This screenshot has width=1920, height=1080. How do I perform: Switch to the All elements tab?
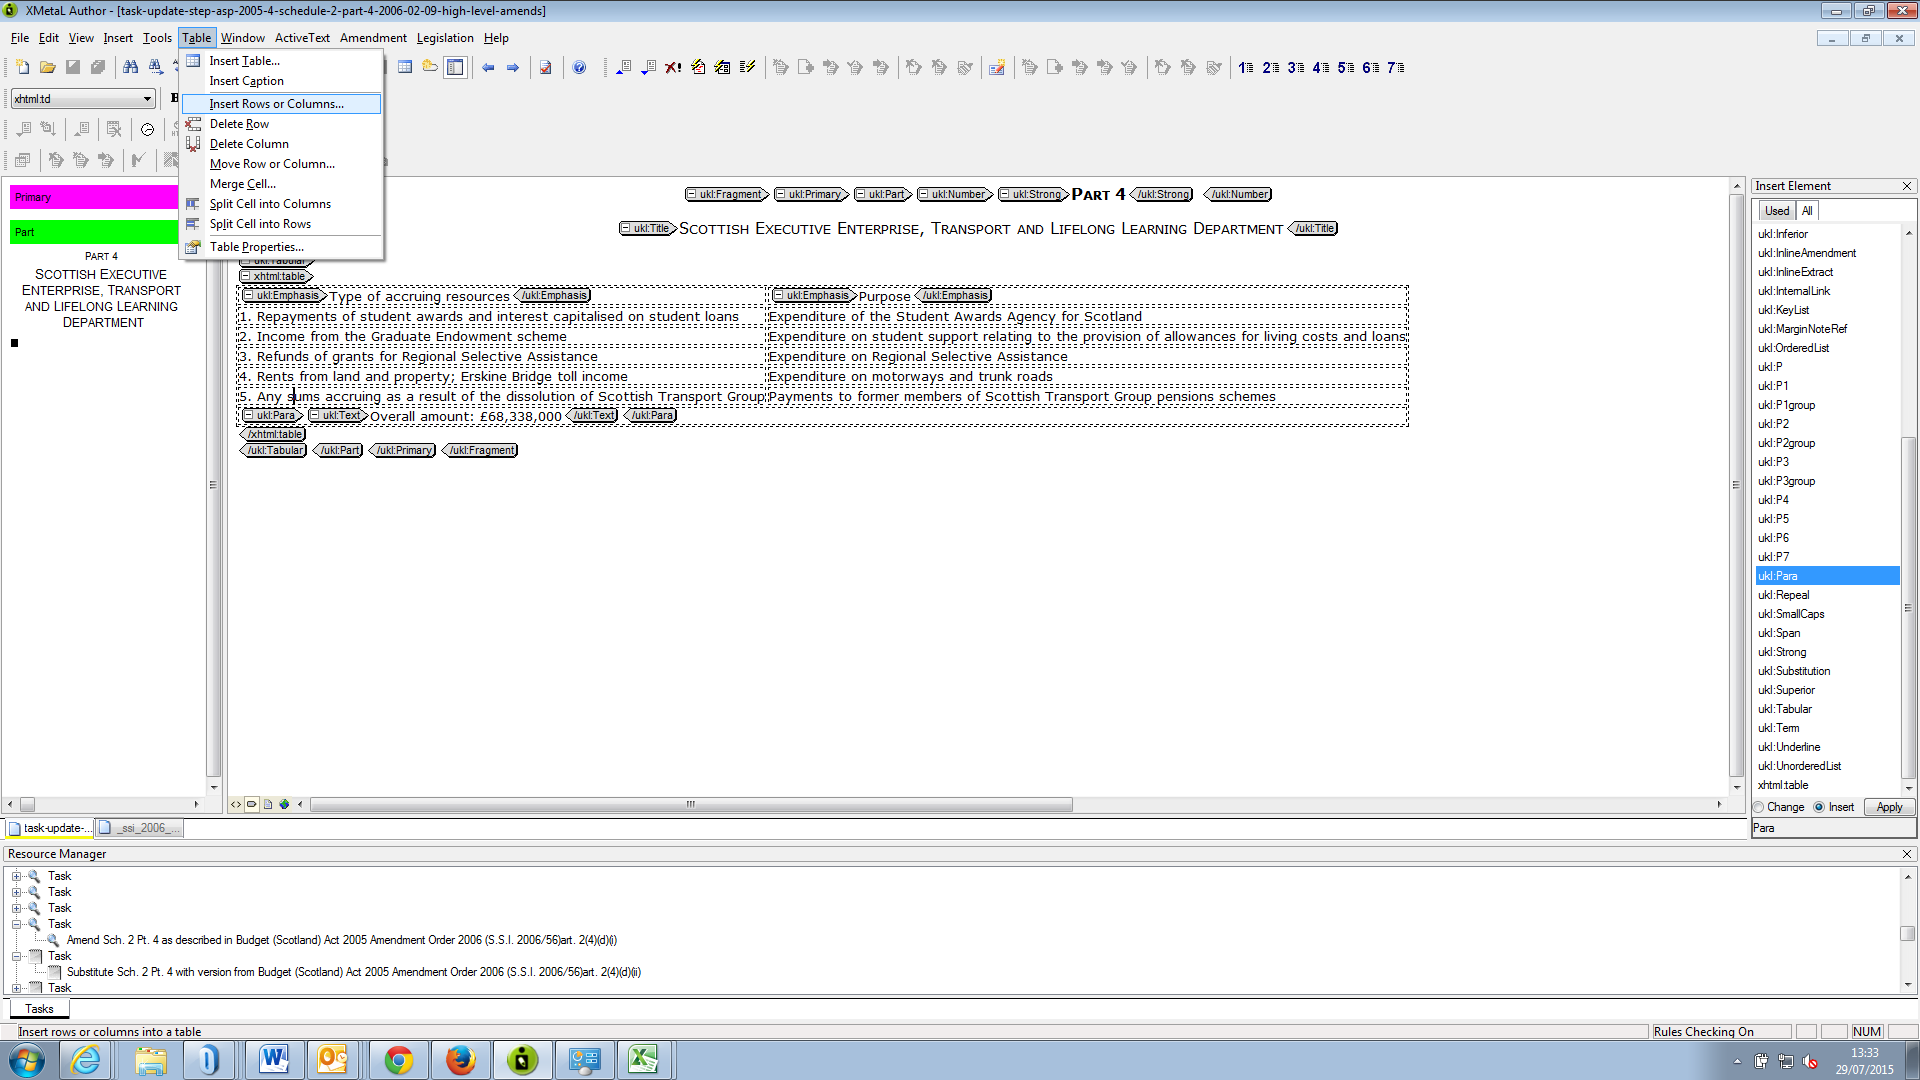pos(1806,211)
